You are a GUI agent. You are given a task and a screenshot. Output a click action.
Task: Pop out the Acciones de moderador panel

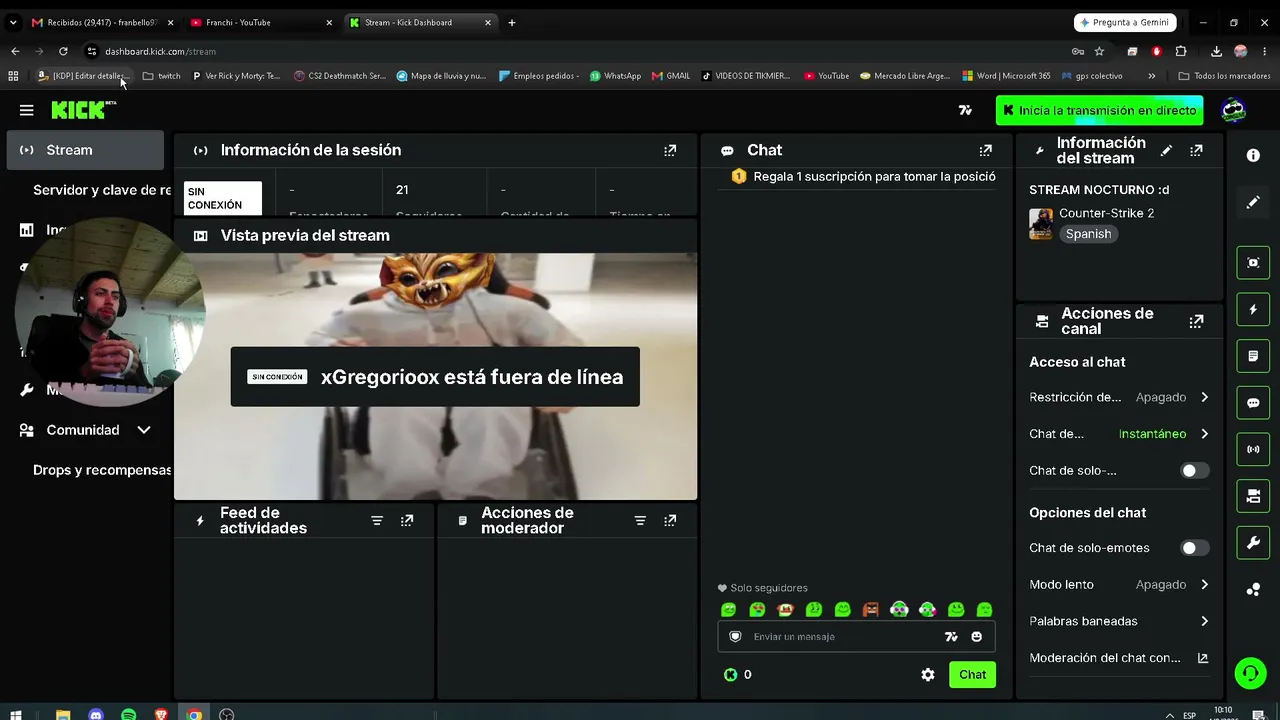[670, 521]
